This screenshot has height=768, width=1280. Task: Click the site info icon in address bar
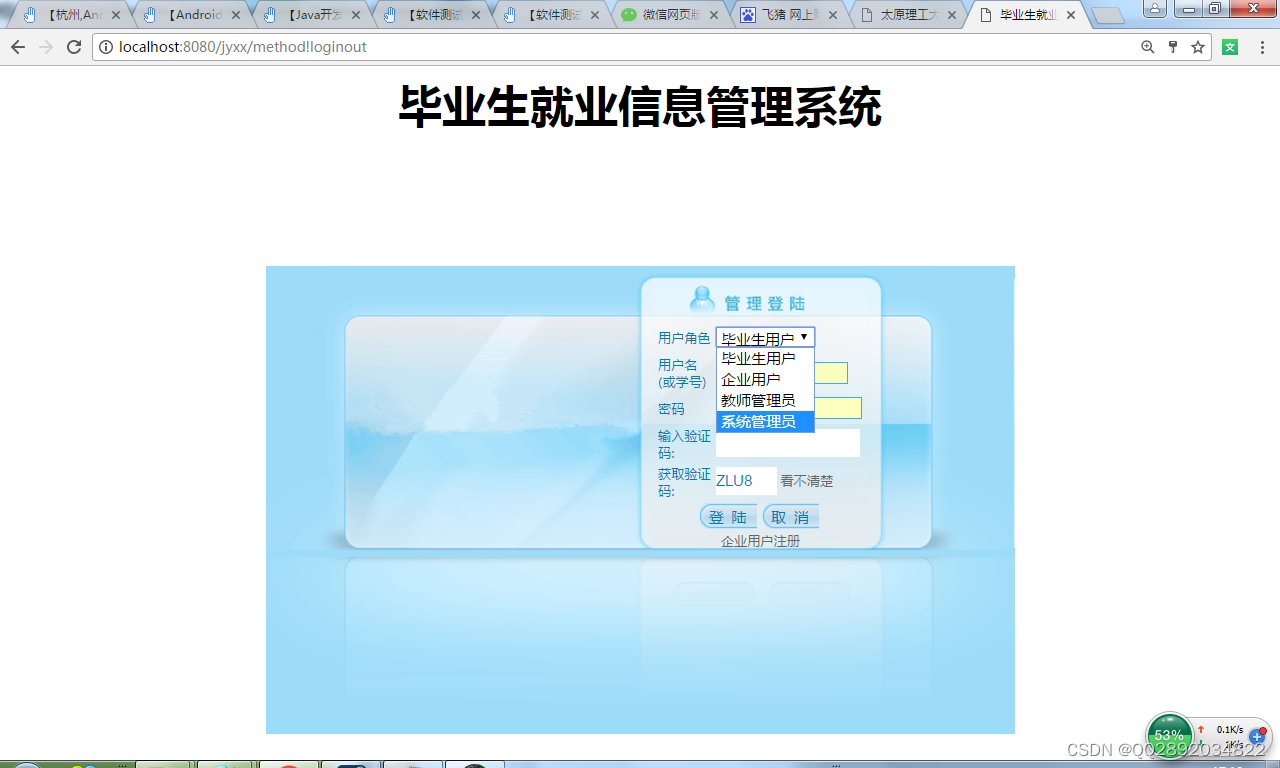point(105,46)
